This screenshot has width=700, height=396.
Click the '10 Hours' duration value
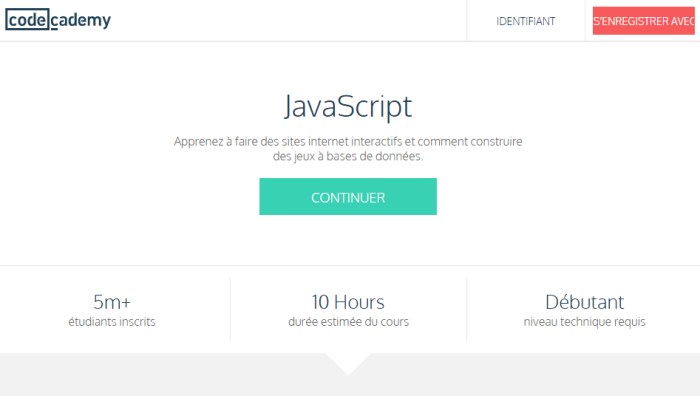tap(348, 302)
